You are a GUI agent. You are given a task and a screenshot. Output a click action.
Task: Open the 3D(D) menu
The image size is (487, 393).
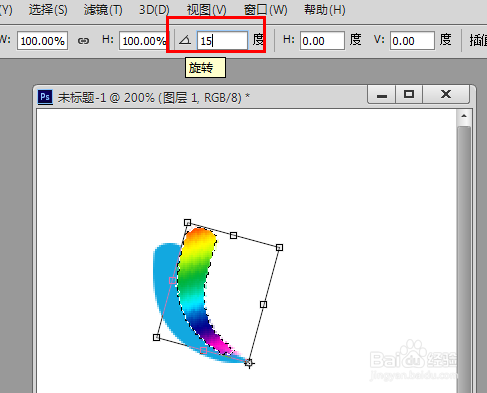[154, 10]
